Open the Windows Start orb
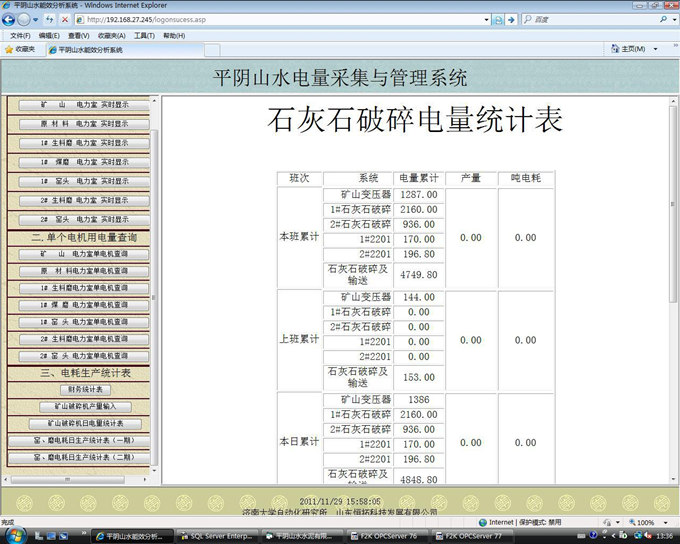Screen dimensions: 680x544 [x=14, y=535]
